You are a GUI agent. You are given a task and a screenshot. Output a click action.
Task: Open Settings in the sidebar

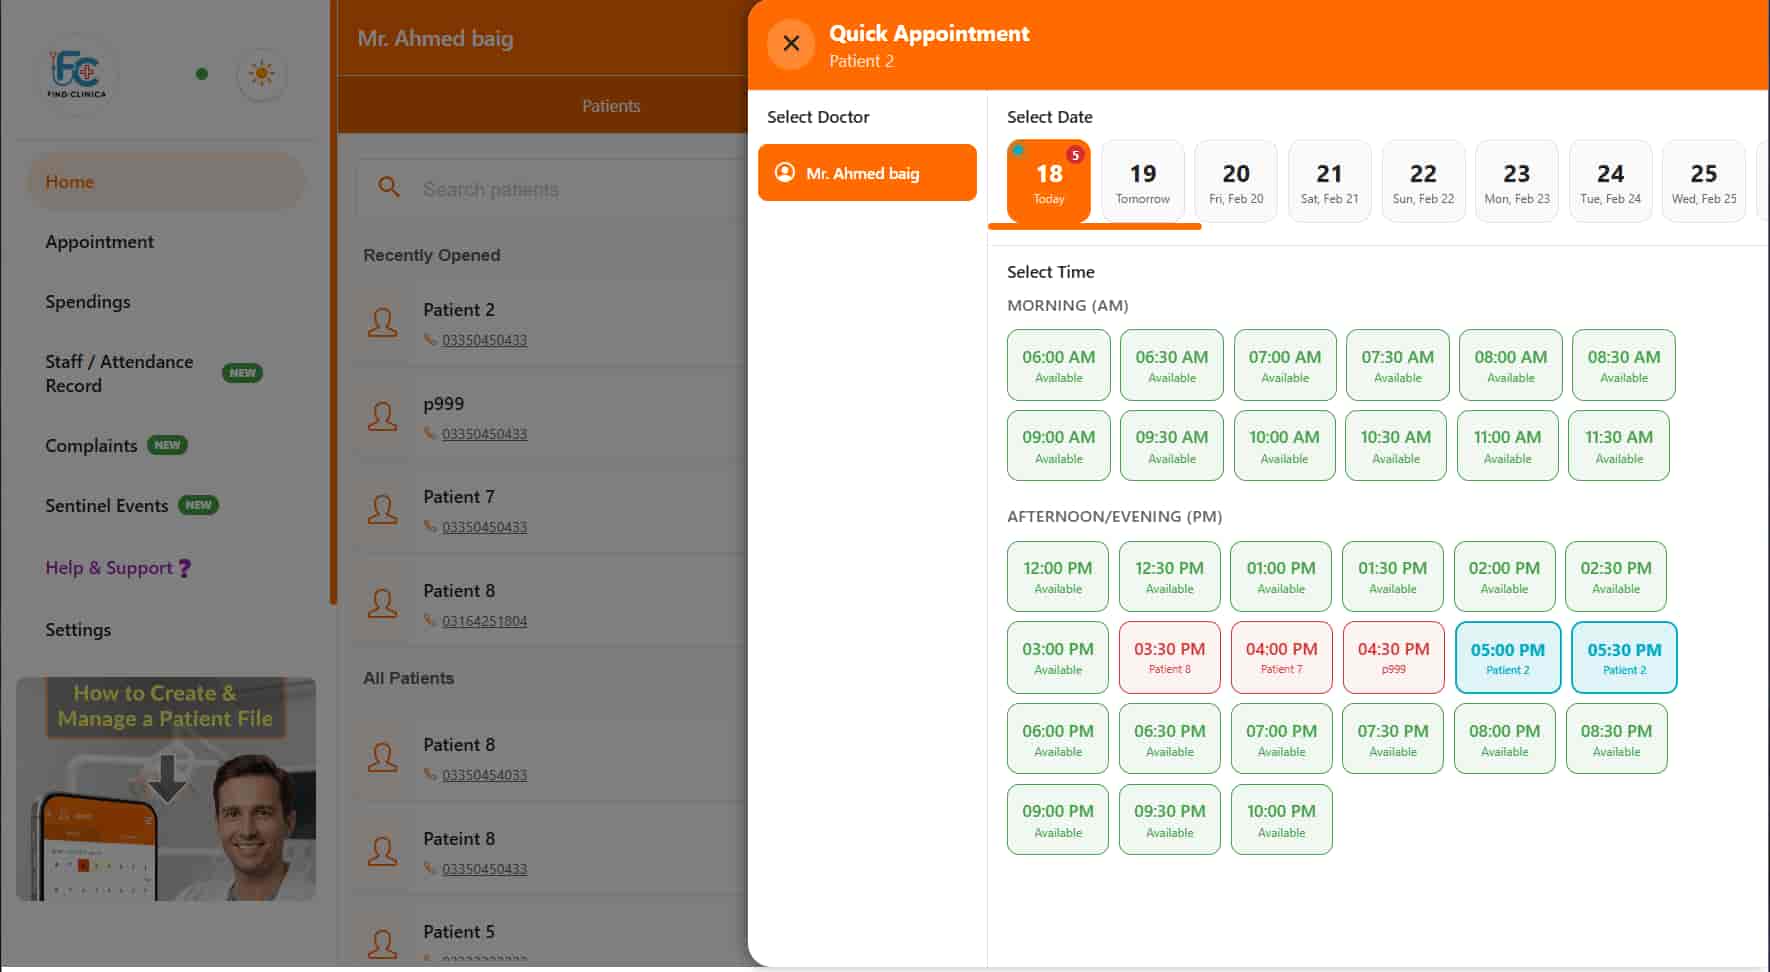(x=78, y=630)
